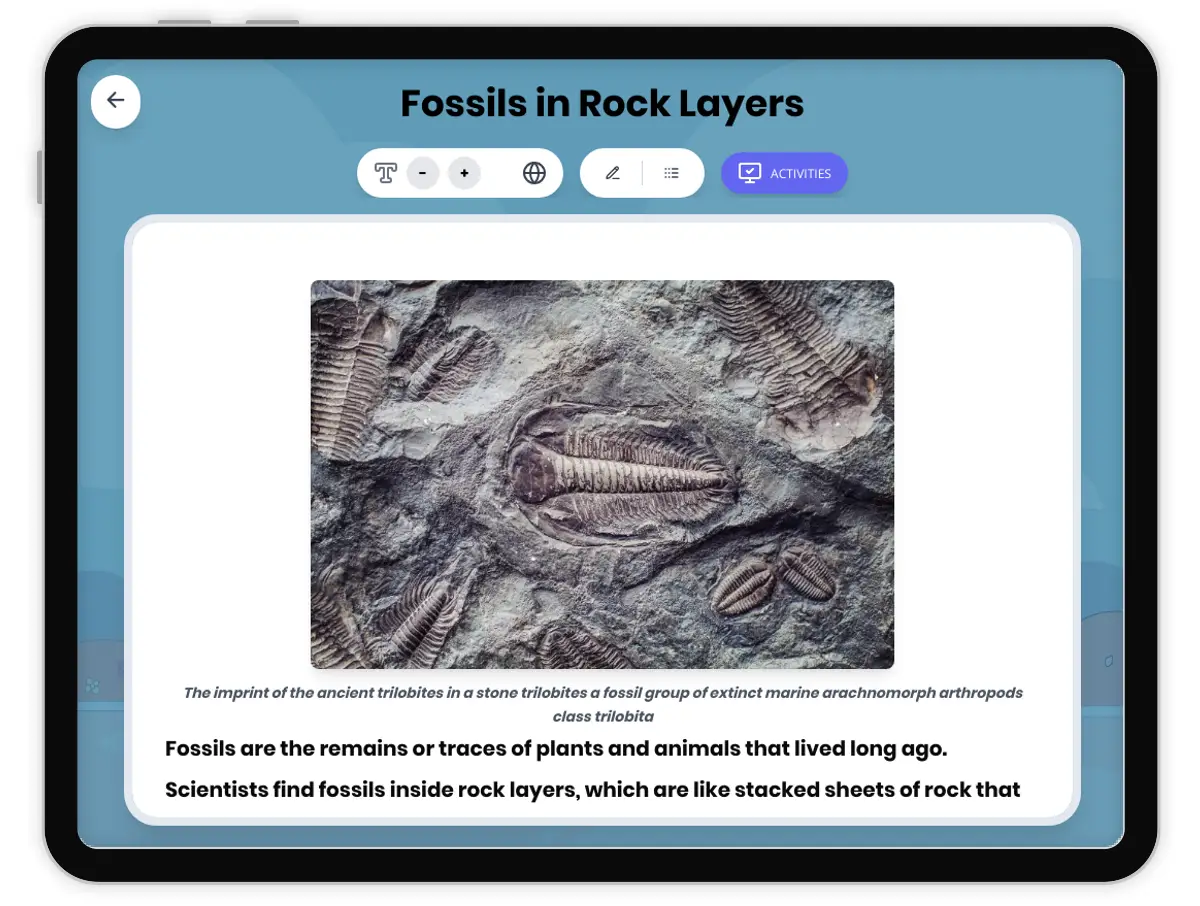Screen dimensions: 1200x906
Task: Click the italic image caption text
Action: 602,704
